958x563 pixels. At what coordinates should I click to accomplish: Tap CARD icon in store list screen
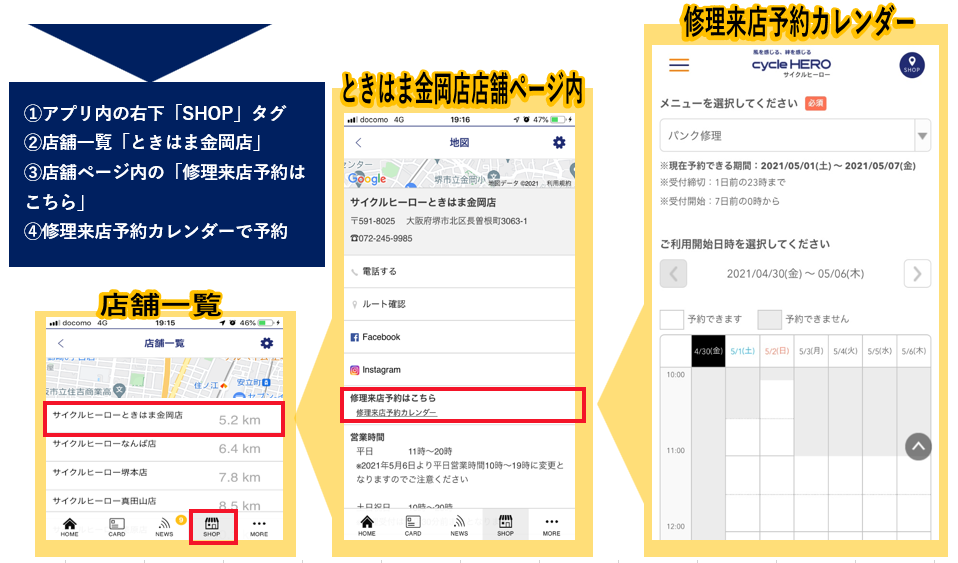[x=117, y=527]
